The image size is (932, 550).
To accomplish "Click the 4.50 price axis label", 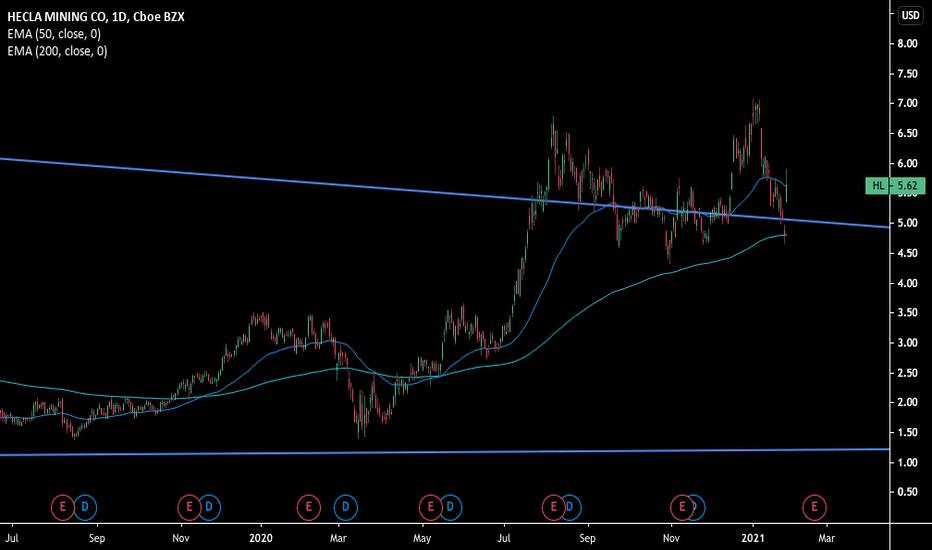I will (x=908, y=253).
